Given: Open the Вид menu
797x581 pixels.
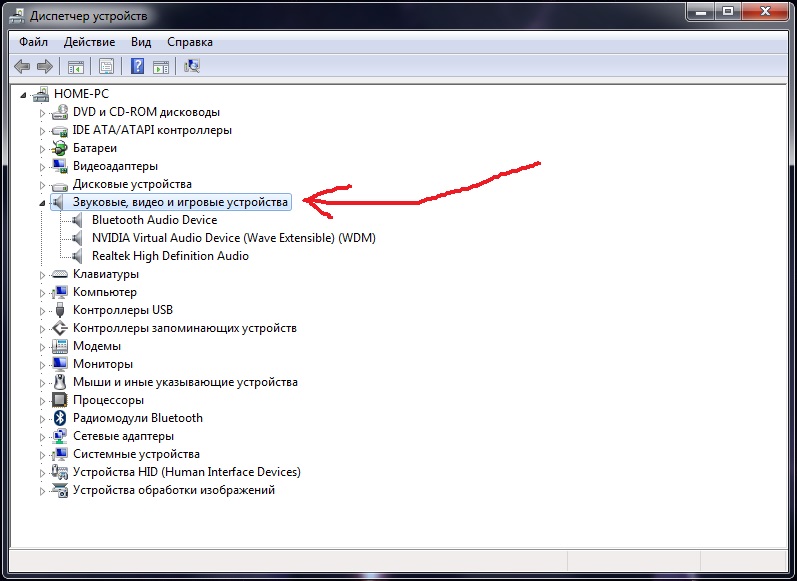Looking at the screenshot, I should click(141, 42).
